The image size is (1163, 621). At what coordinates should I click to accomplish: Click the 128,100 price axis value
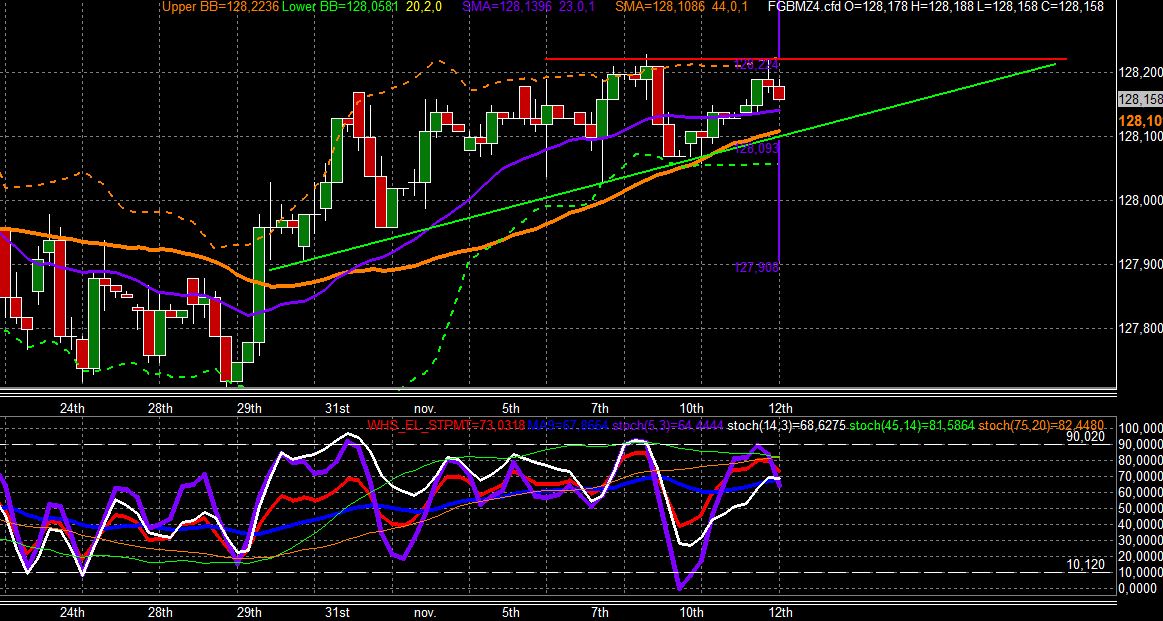click(1140, 137)
